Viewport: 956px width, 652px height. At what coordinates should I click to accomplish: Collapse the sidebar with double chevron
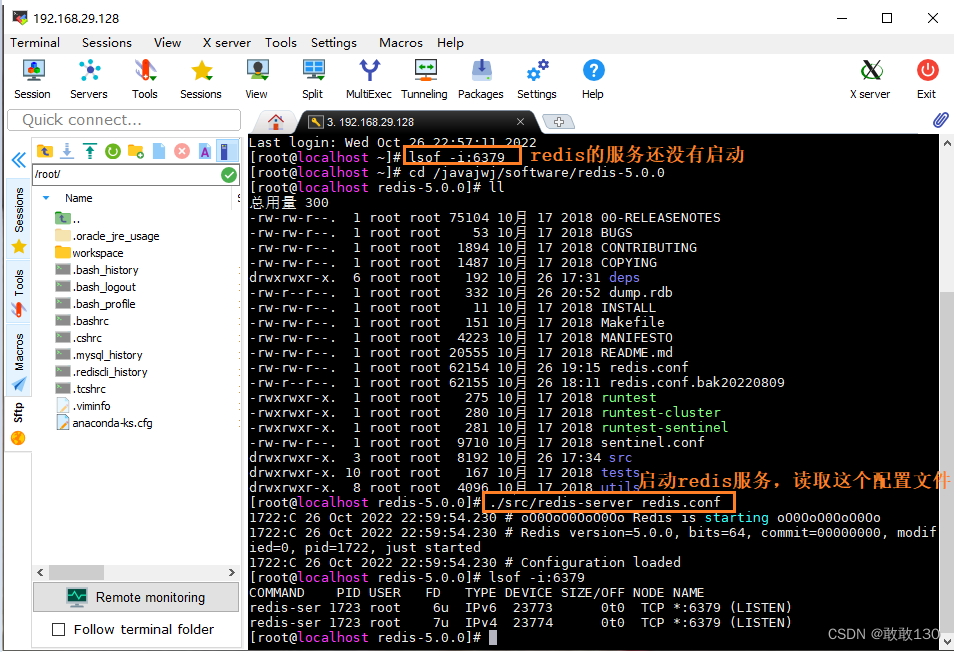point(19,160)
